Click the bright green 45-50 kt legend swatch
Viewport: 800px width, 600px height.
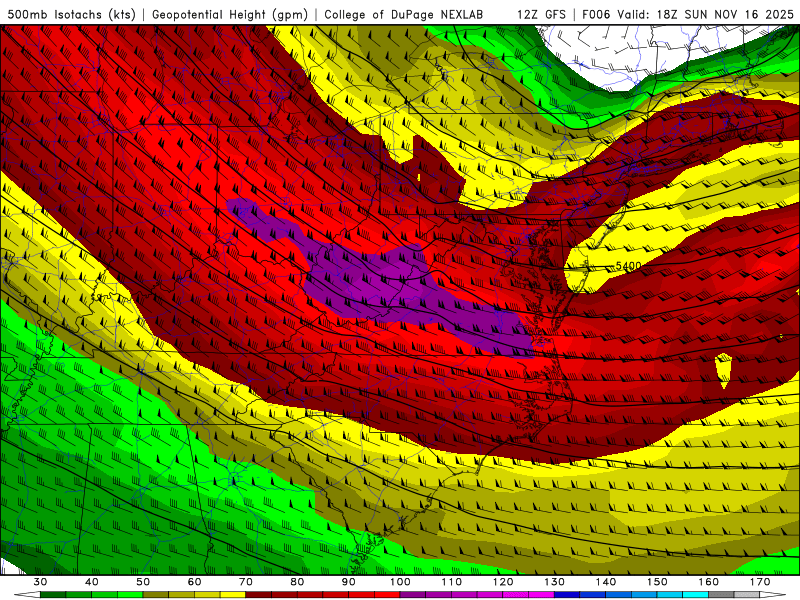[130, 594]
